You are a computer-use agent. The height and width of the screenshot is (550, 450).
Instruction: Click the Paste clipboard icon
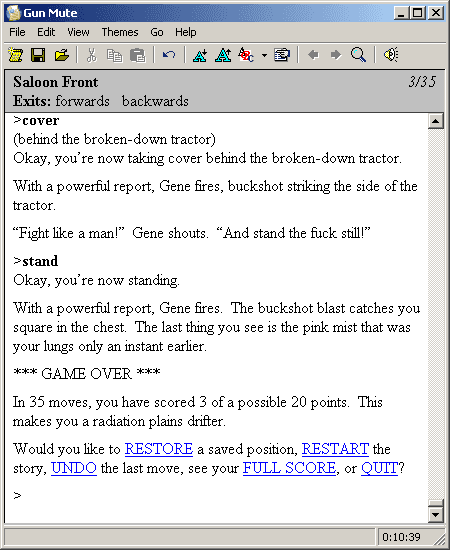[137, 55]
